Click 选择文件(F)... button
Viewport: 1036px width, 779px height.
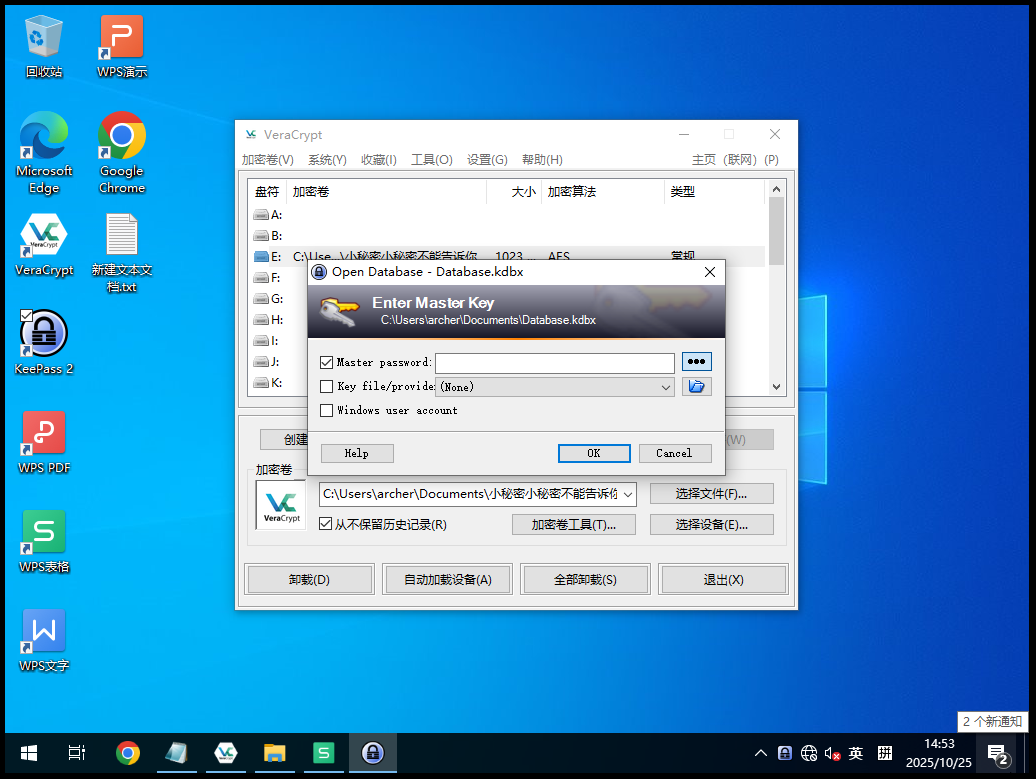(x=712, y=494)
